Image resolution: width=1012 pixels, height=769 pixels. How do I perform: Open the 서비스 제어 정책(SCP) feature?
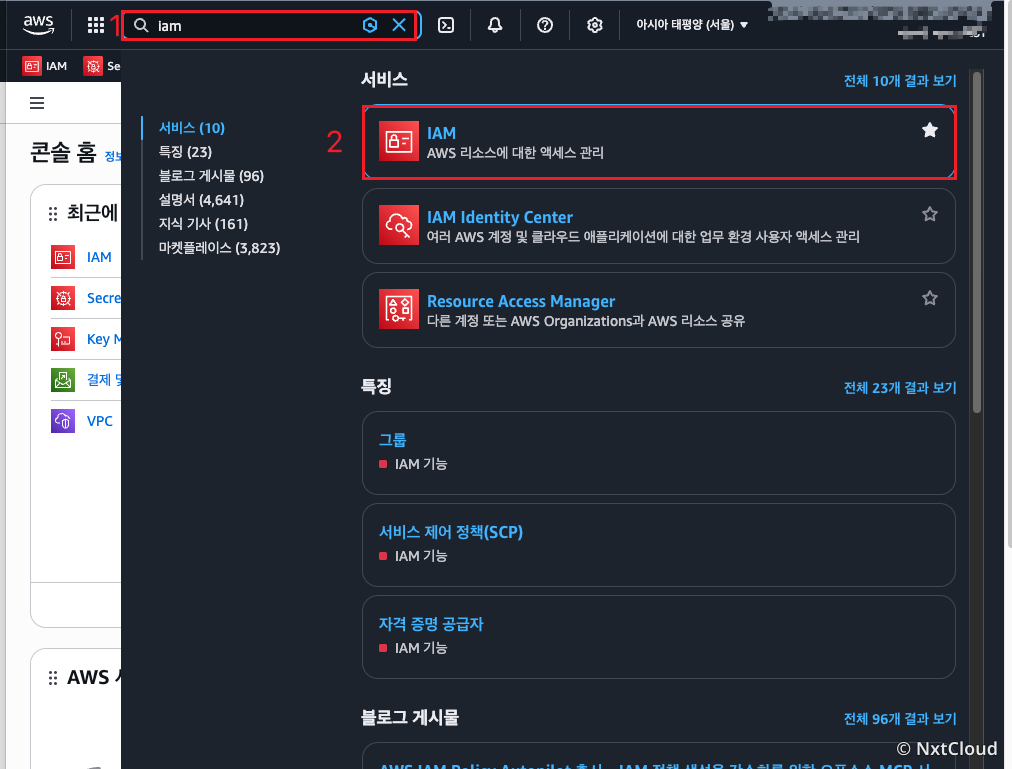[x=658, y=545]
